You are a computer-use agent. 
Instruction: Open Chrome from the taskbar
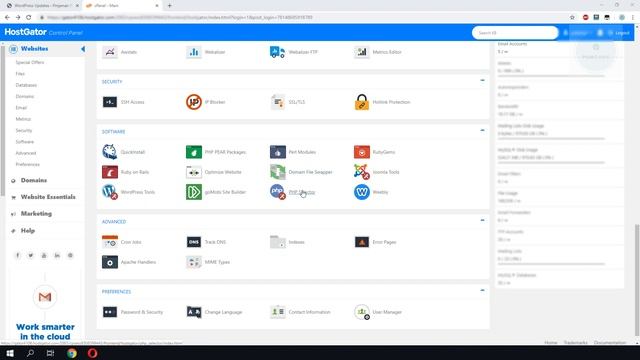pyautogui.click(x=72, y=353)
